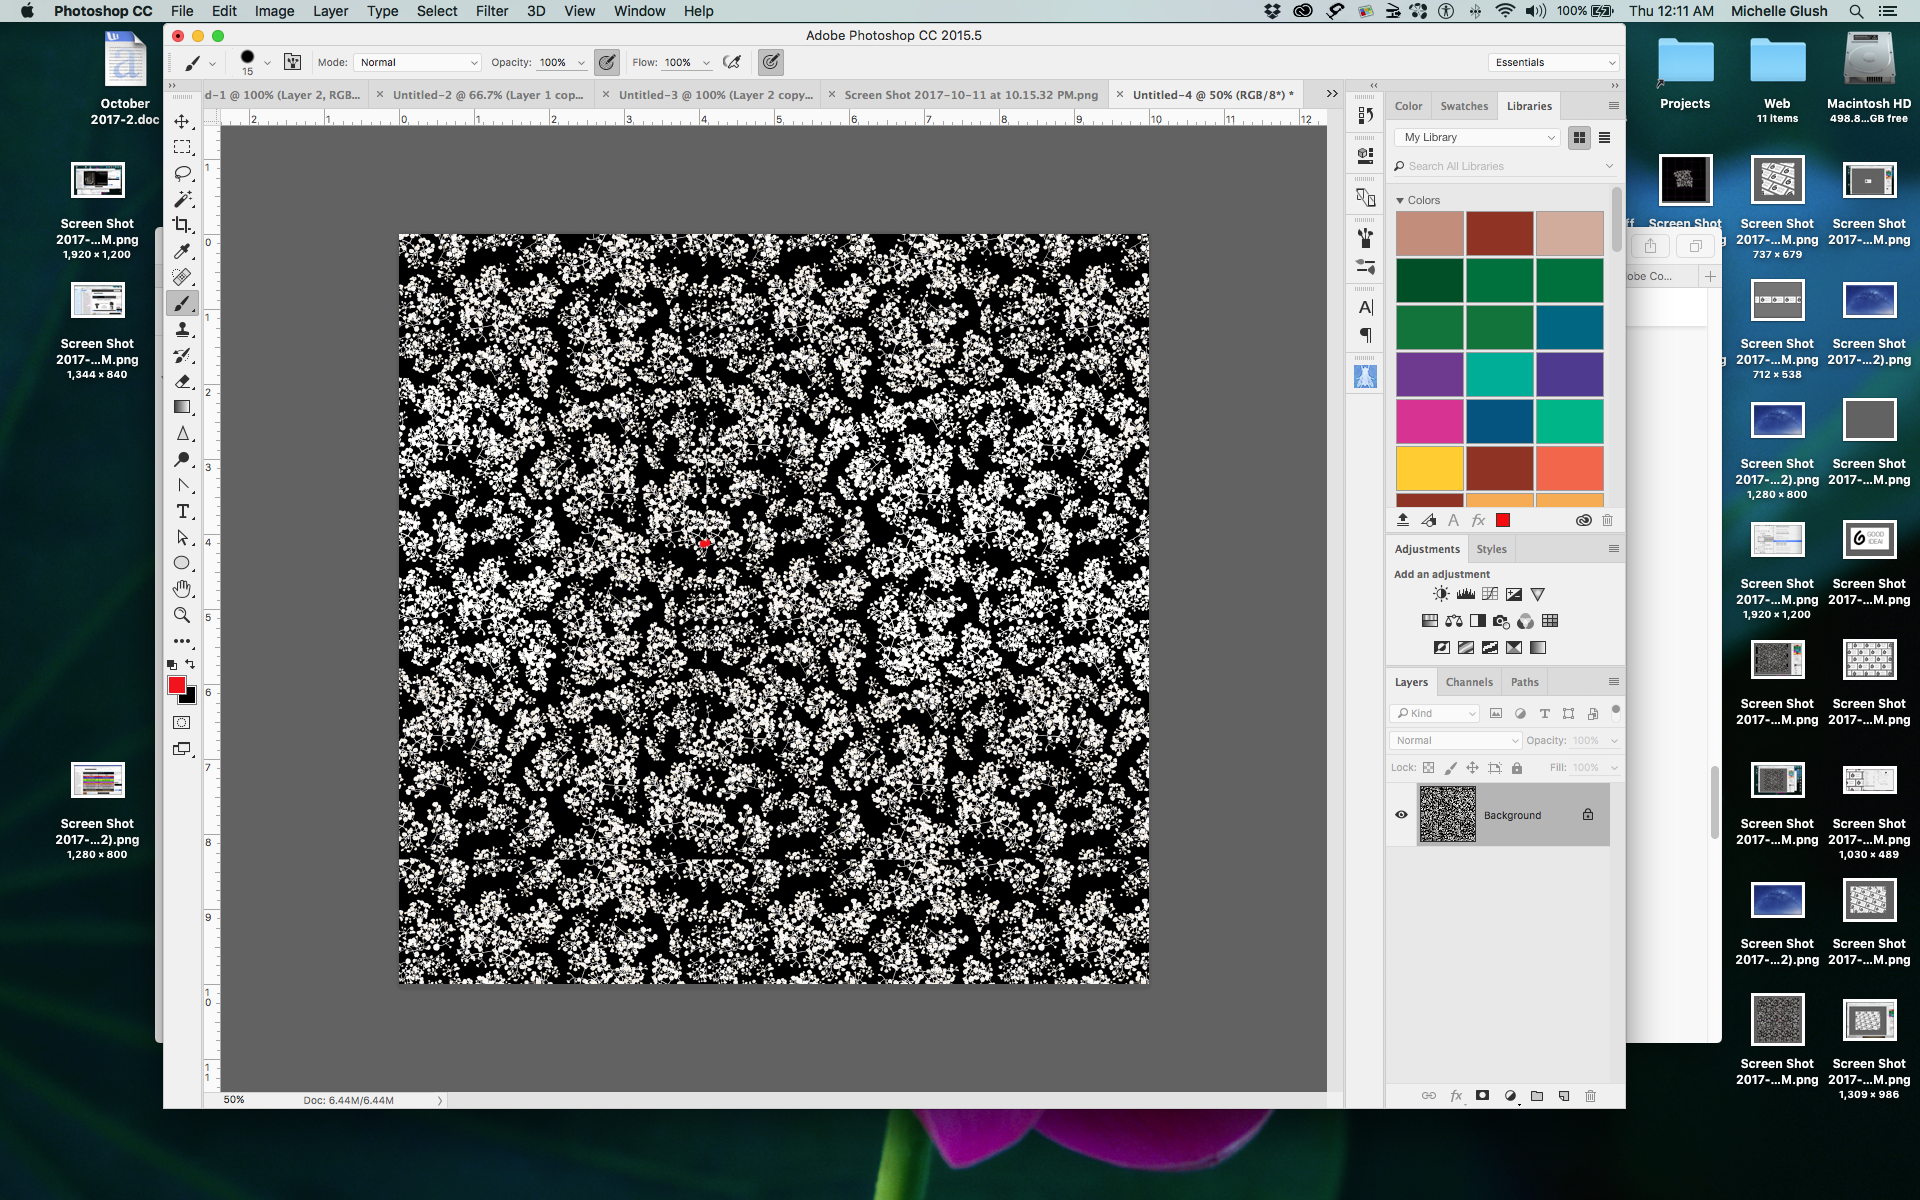Select the Type tool
The image size is (1920, 1200).
[182, 511]
